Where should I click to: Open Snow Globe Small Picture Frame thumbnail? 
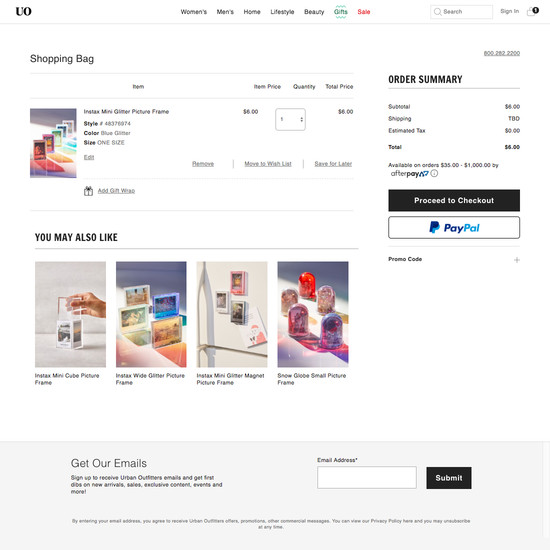pyautogui.click(x=313, y=314)
